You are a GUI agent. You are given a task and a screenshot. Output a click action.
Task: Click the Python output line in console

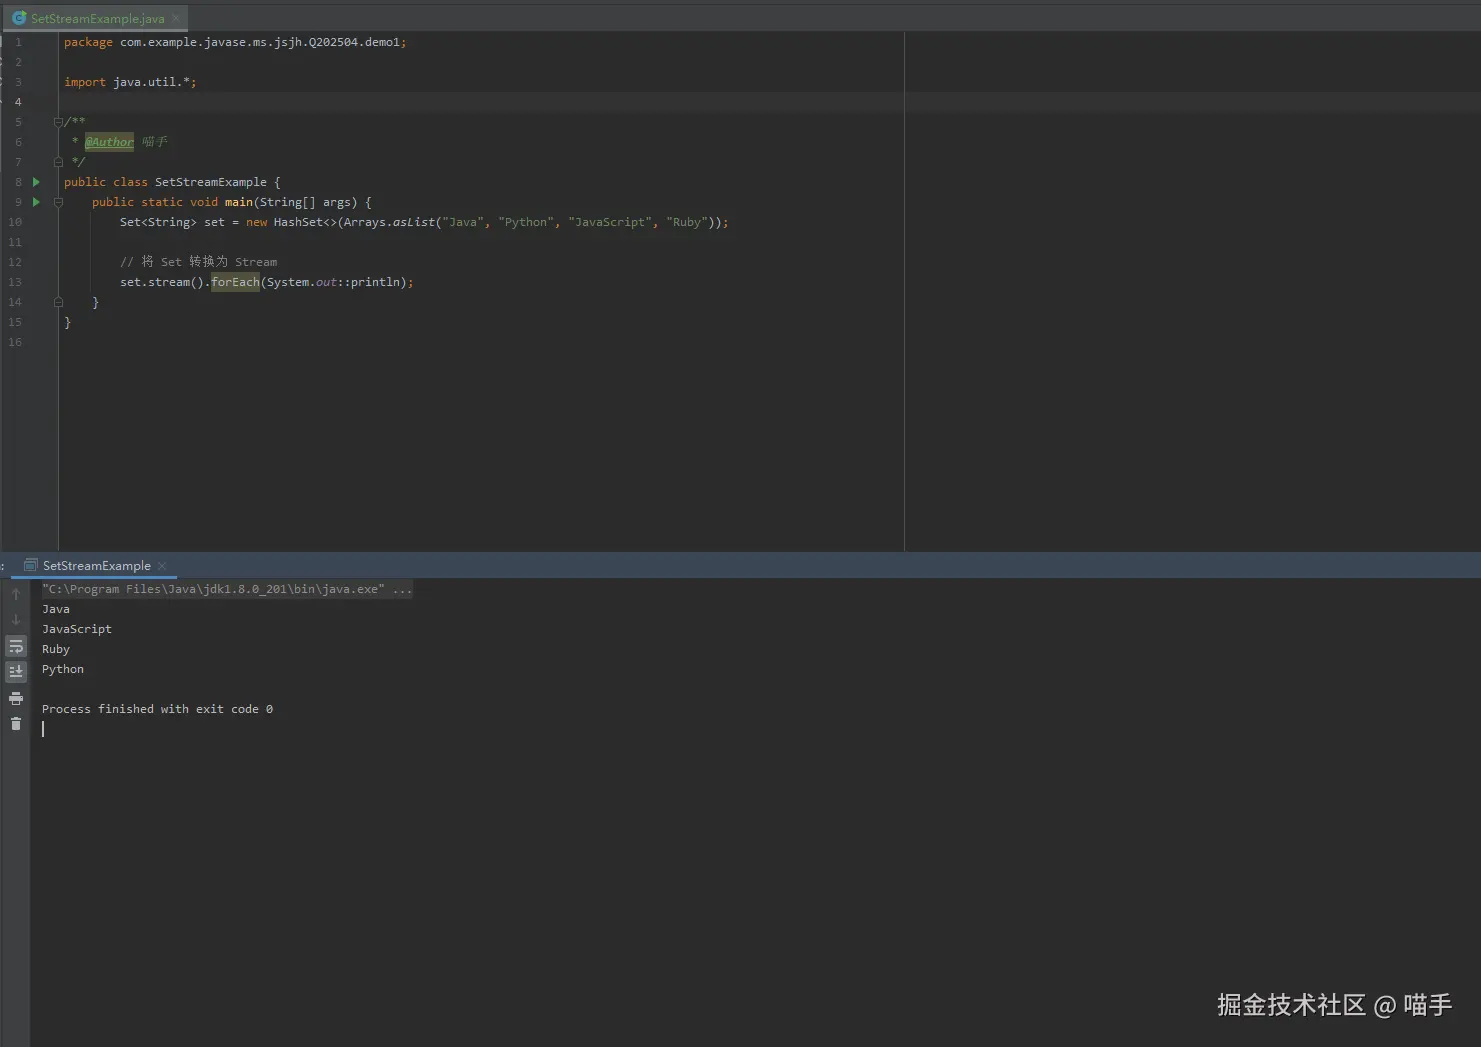coord(63,669)
